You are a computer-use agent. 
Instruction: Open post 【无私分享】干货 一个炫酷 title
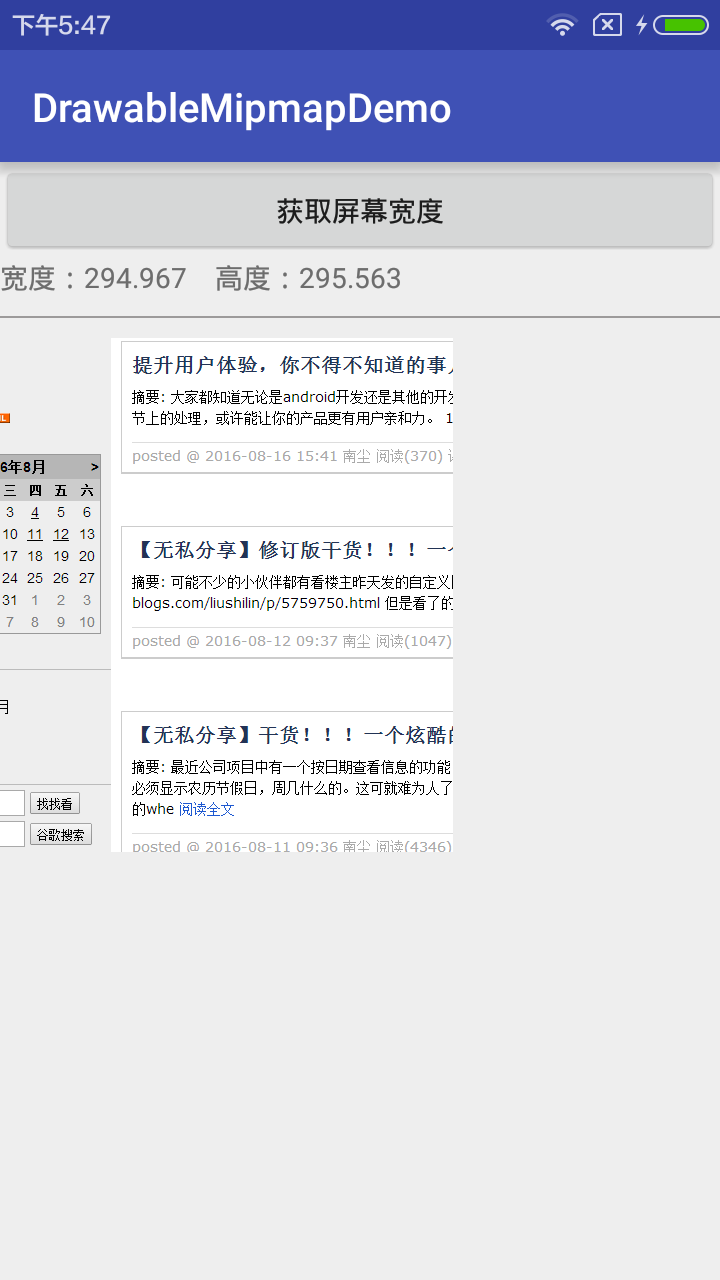pyautogui.click(x=292, y=735)
